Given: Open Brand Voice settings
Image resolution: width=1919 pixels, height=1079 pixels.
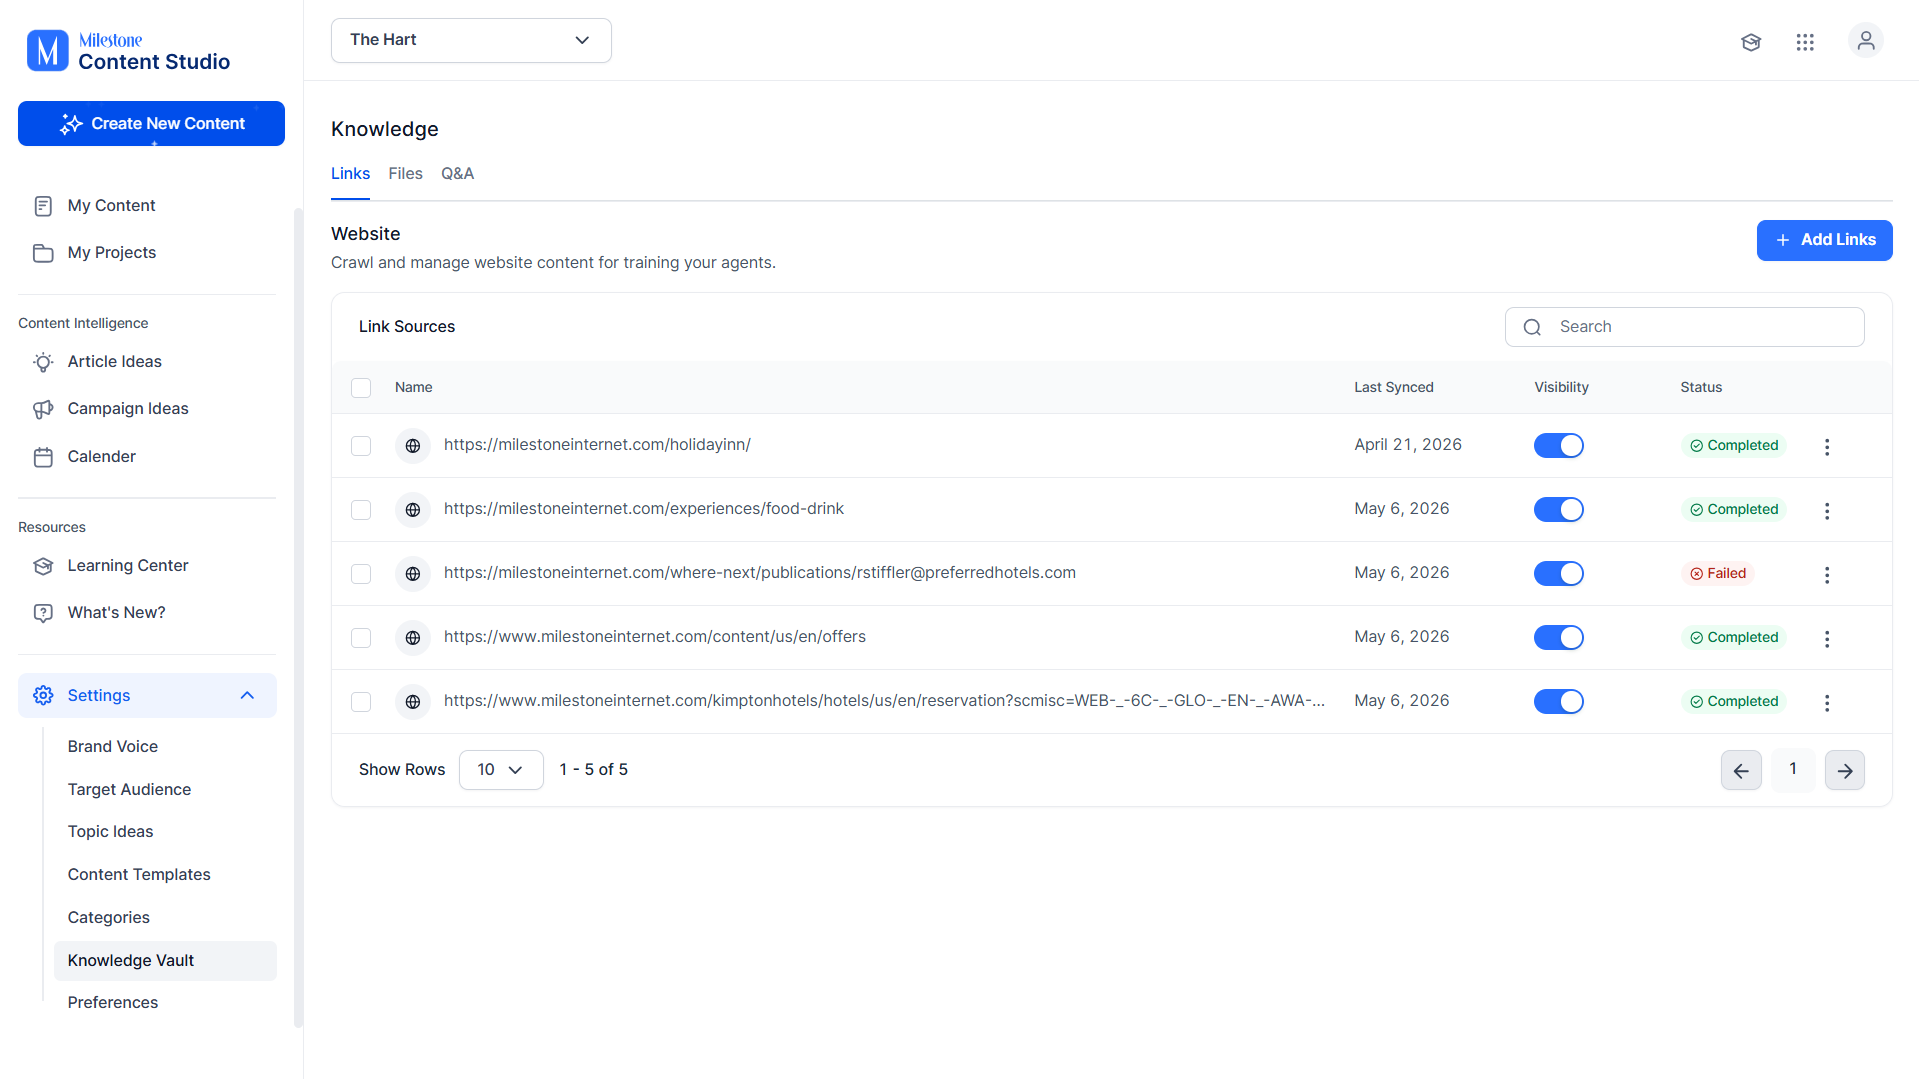Looking at the screenshot, I should [x=113, y=747].
